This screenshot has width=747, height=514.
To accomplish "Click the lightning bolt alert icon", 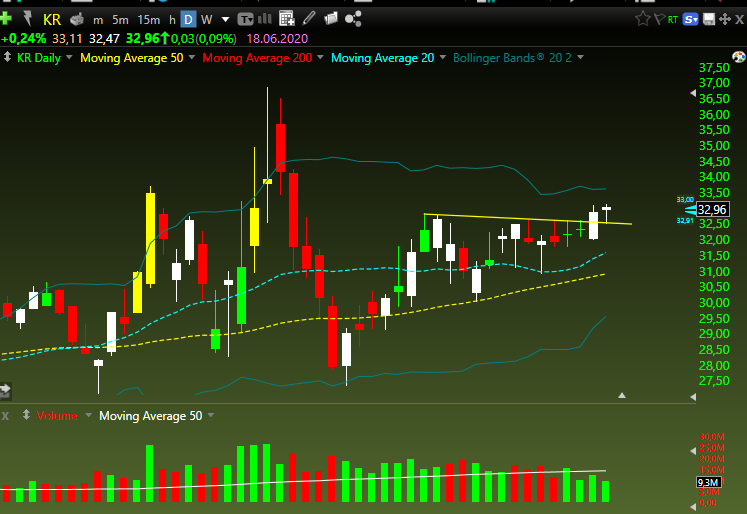I will tap(28, 19).
